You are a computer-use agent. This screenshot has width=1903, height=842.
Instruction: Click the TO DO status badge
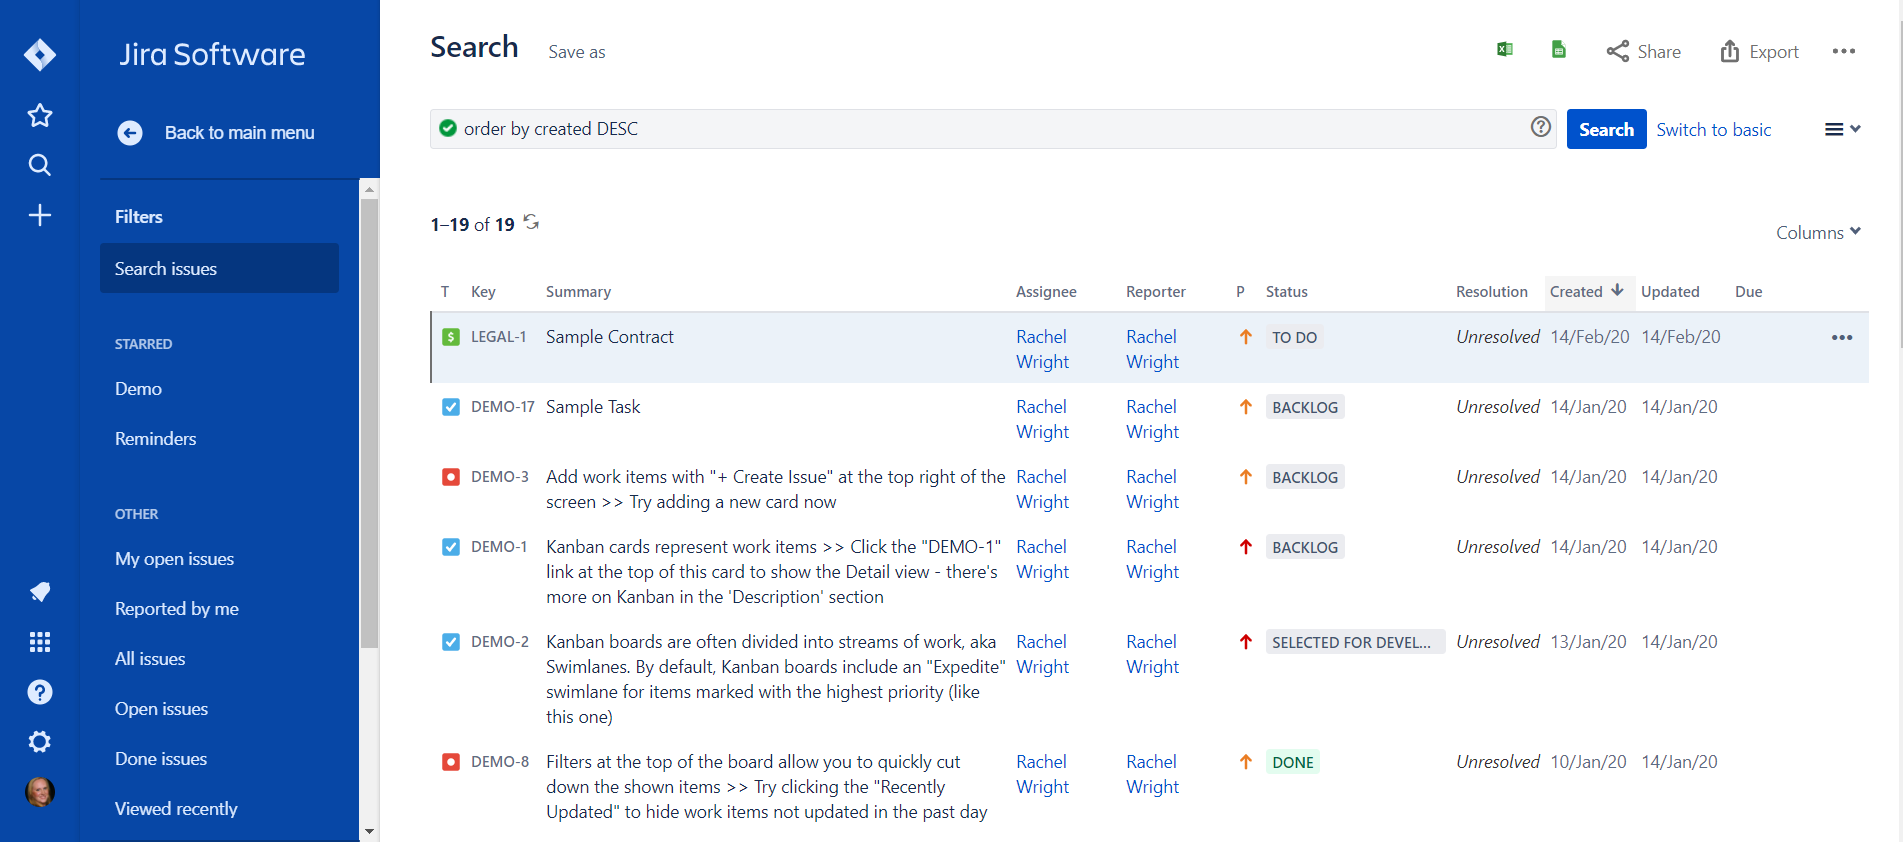click(x=1294, y=337)
